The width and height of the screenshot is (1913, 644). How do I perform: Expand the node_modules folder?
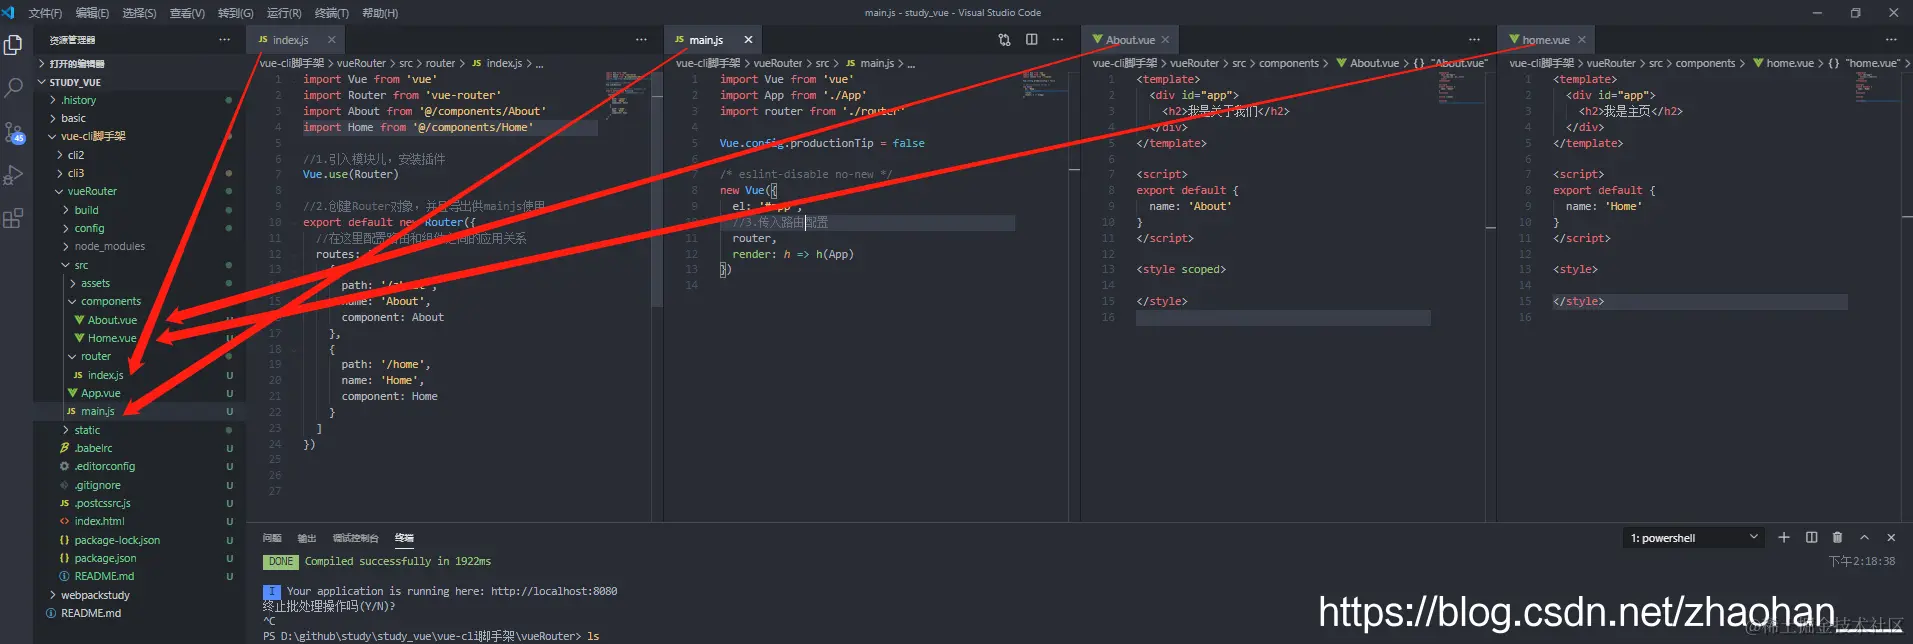139,246
